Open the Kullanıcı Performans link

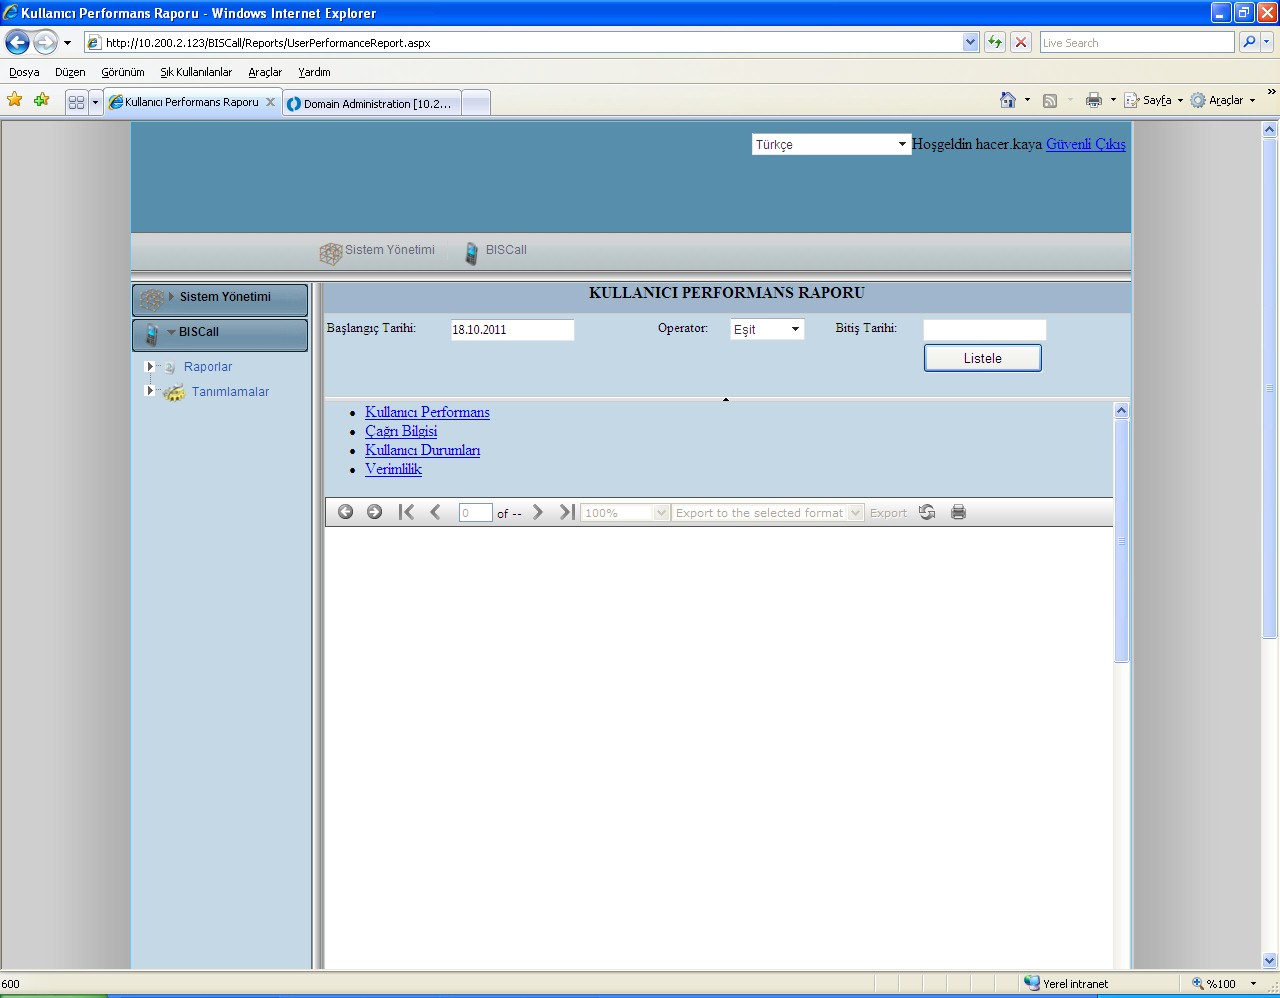pos(427,412)
